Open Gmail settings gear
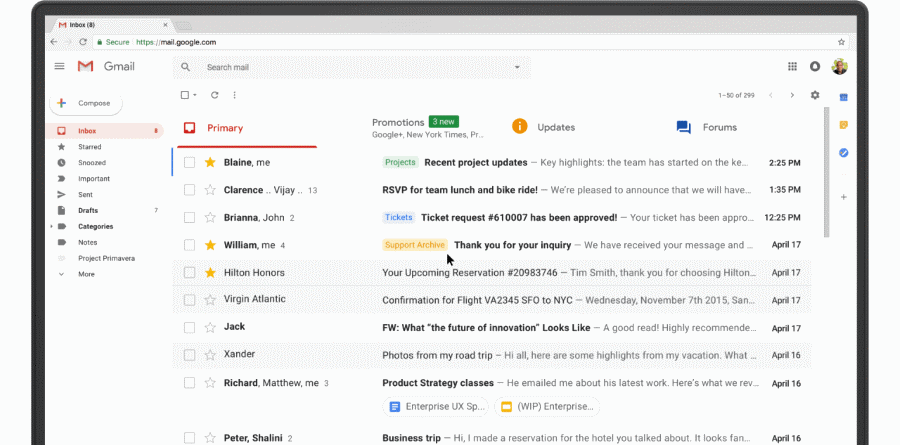 point(815,95)
